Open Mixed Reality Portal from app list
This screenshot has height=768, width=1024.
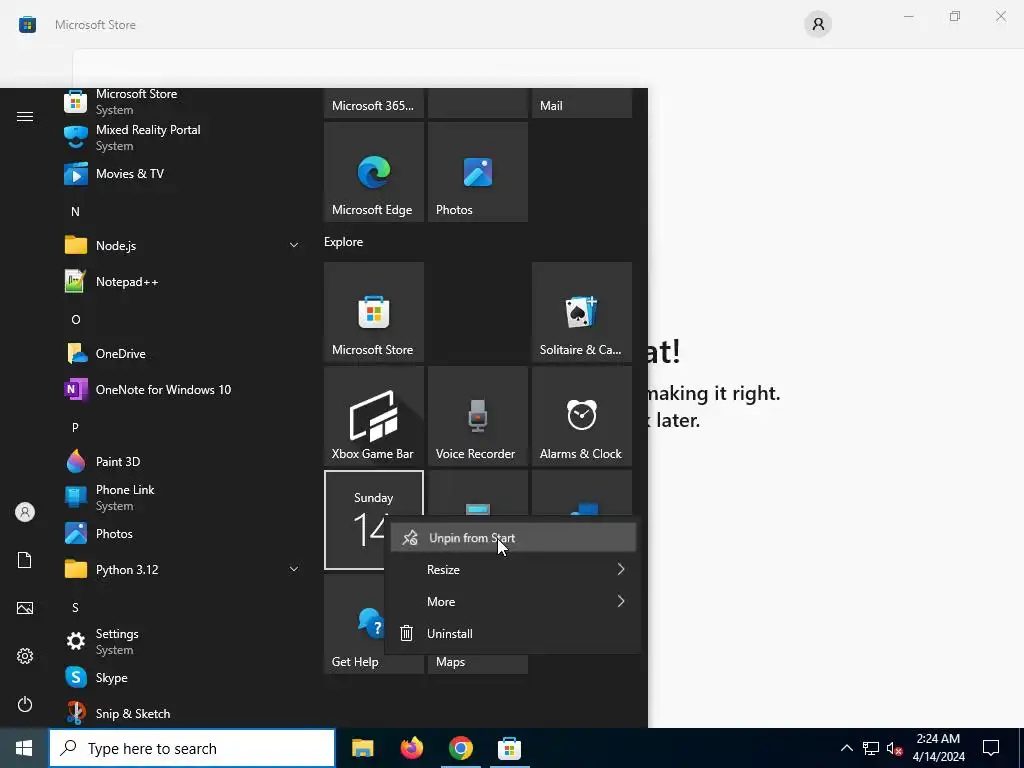tap(182, 138)
